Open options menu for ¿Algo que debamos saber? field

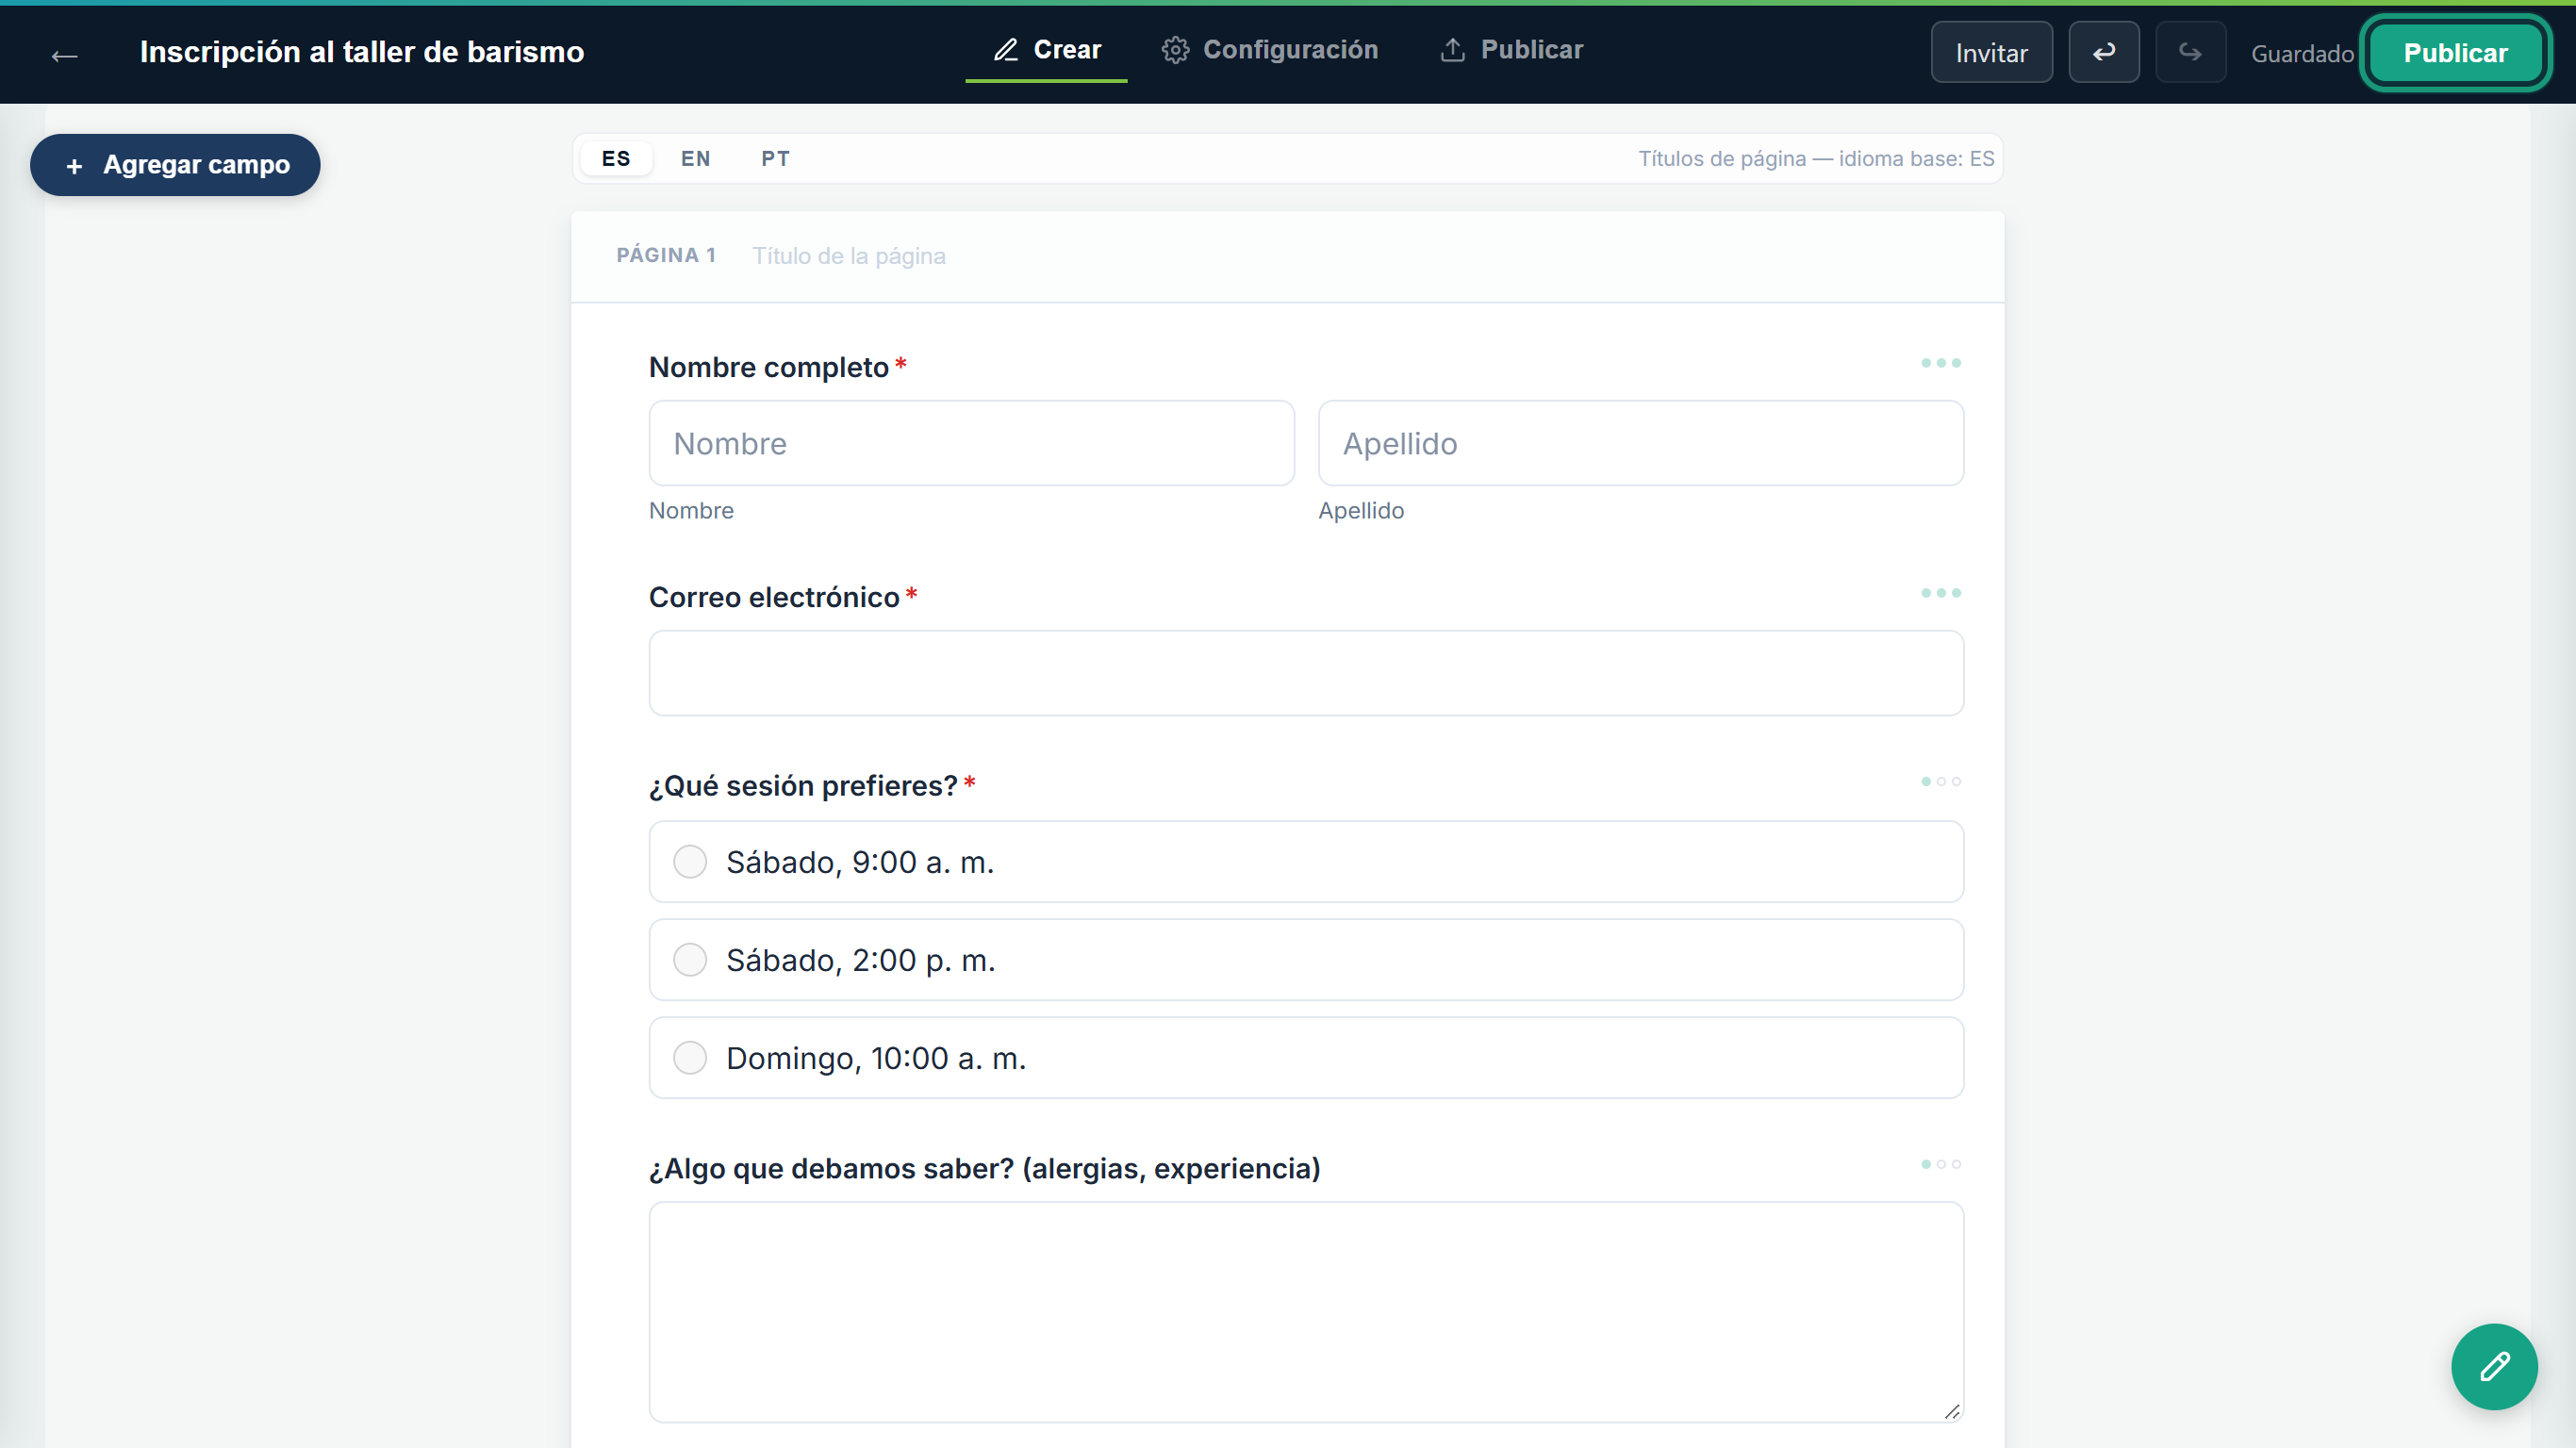coord(1940,1164)
